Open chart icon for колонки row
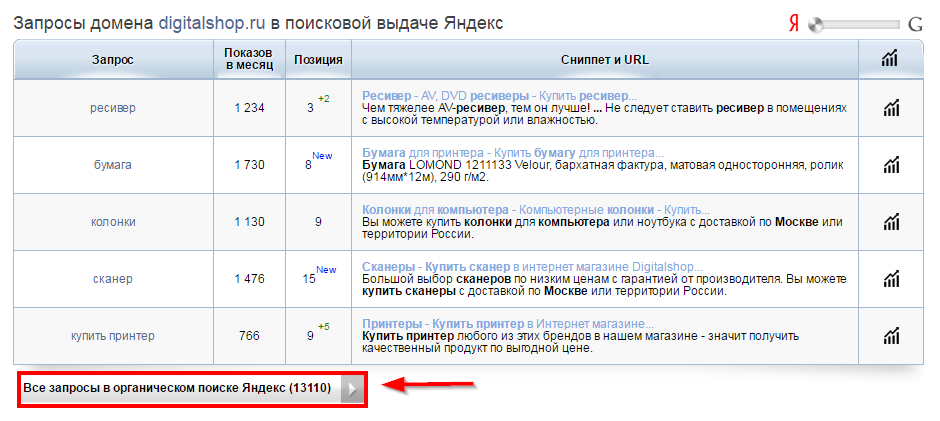The height and width of the screenshot is (421, 940). tap(890, 221)
